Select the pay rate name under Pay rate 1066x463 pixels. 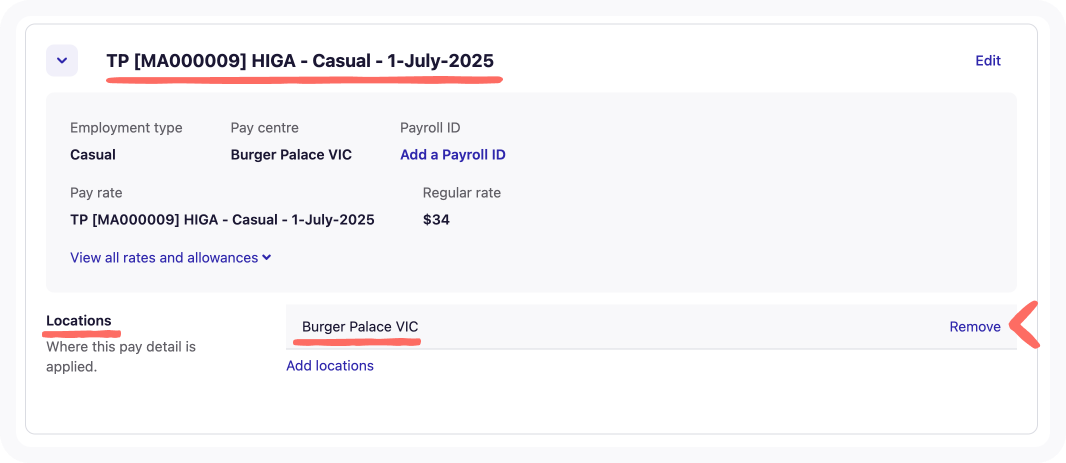(222, 219)
